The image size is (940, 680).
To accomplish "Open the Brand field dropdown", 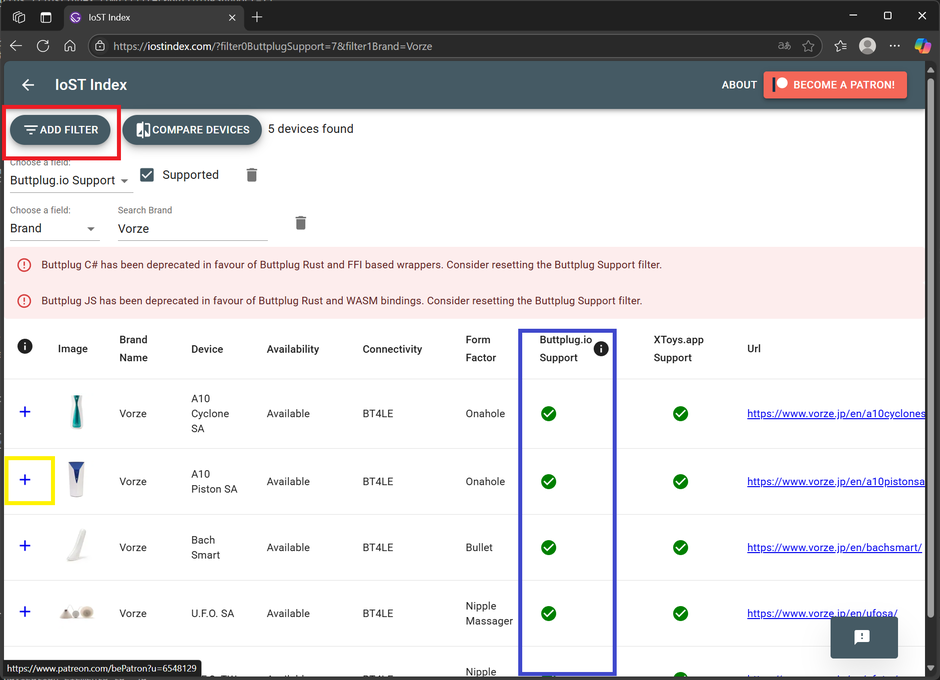I will tap(54, 228).
